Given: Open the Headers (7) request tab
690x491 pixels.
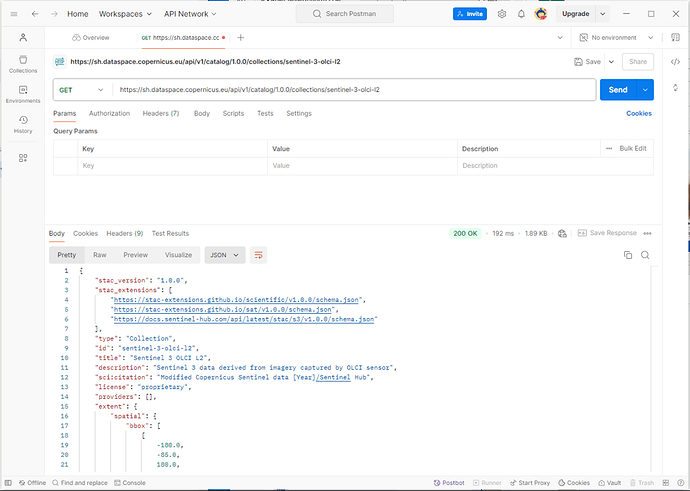Looking at the screenshot, I should pos(161,114).
